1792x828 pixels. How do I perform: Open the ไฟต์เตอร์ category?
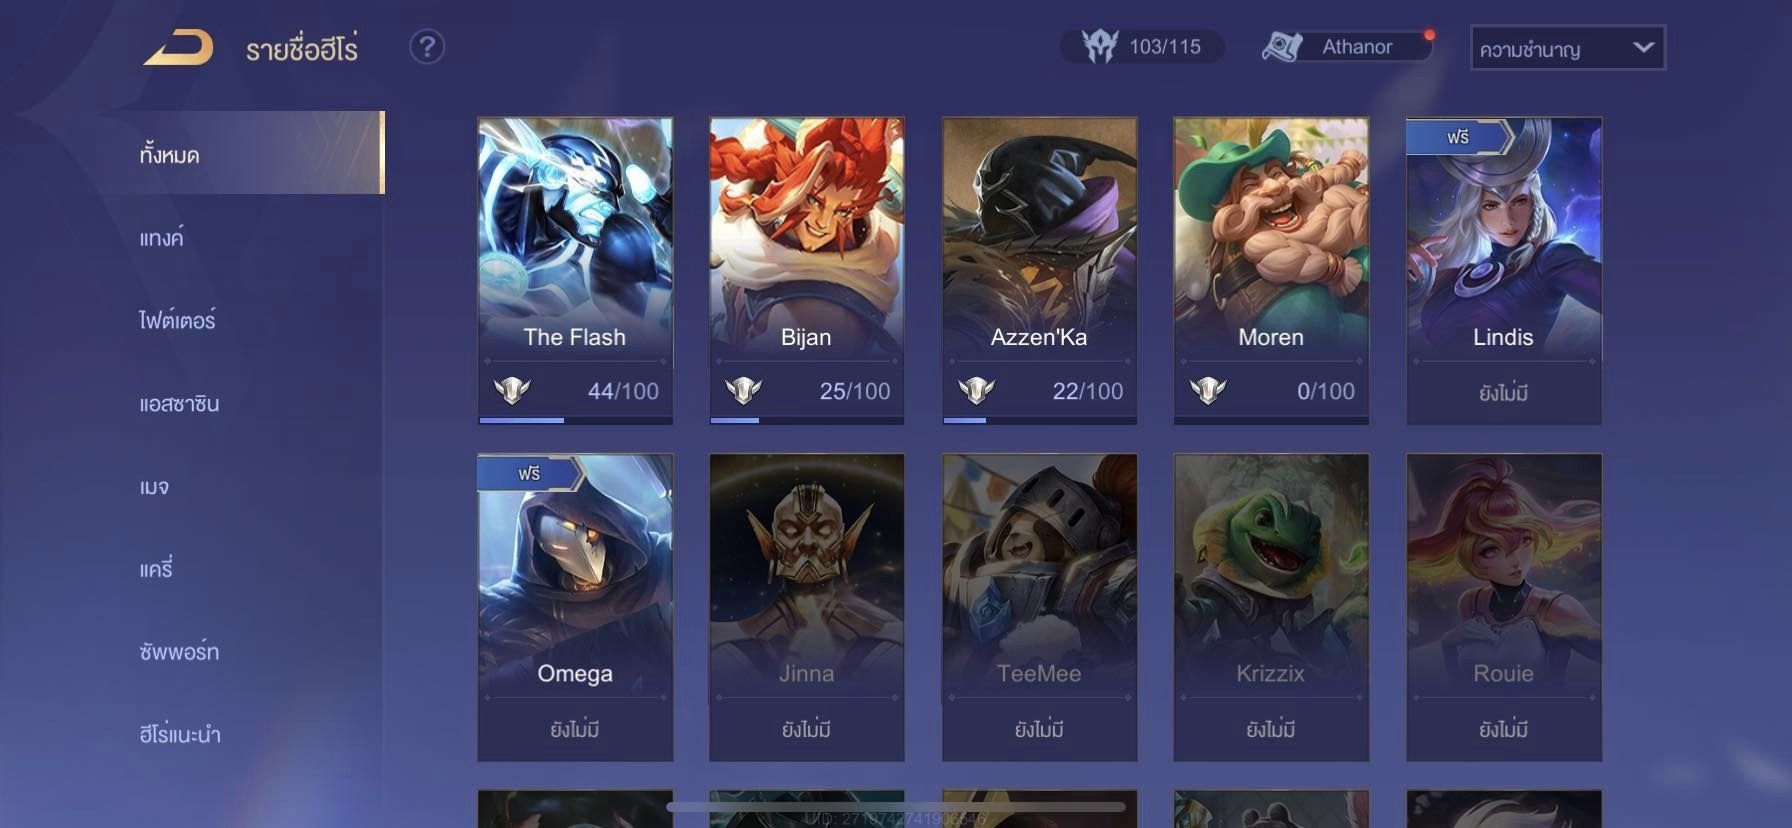point(177,320)
